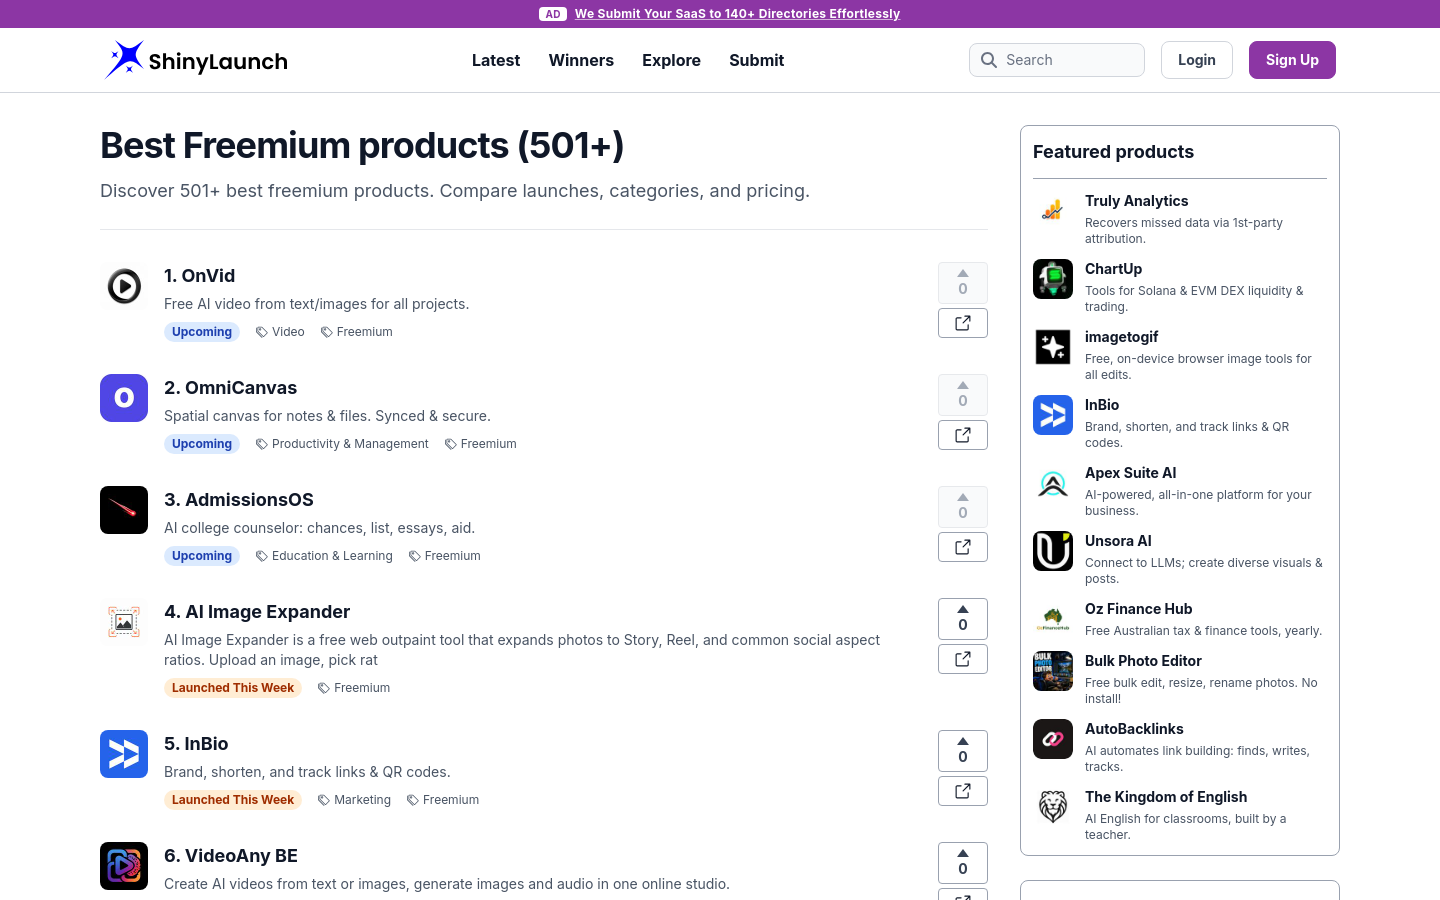Open the Submit page
1440x900 pixels.
[x=757, y=60]
